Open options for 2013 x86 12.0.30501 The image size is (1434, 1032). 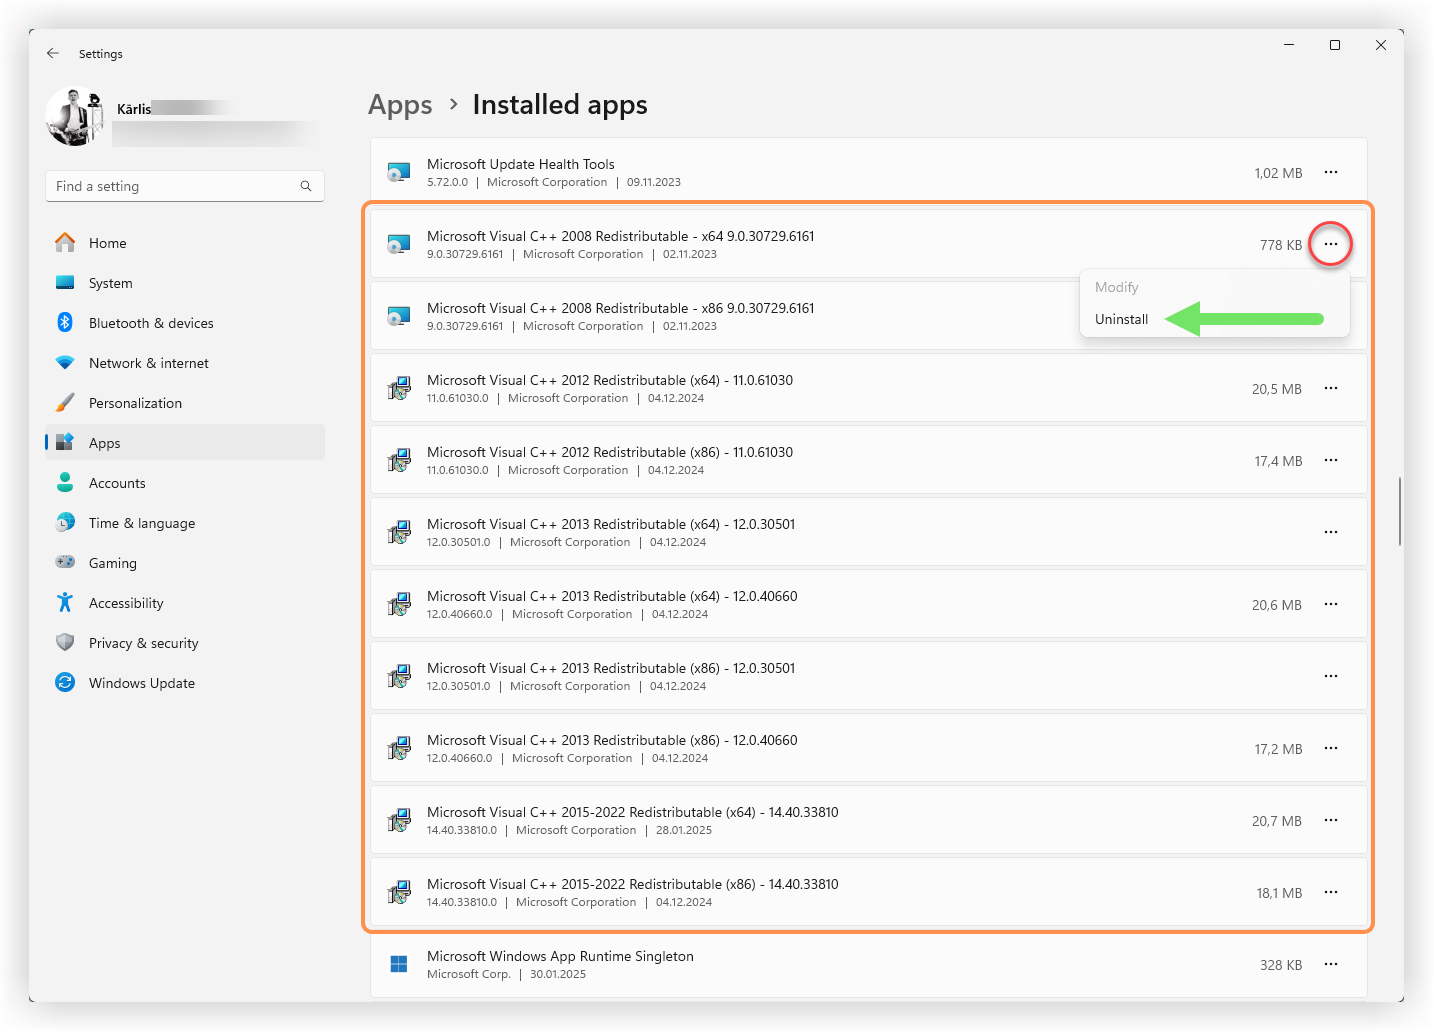[x=1331, y=676]
